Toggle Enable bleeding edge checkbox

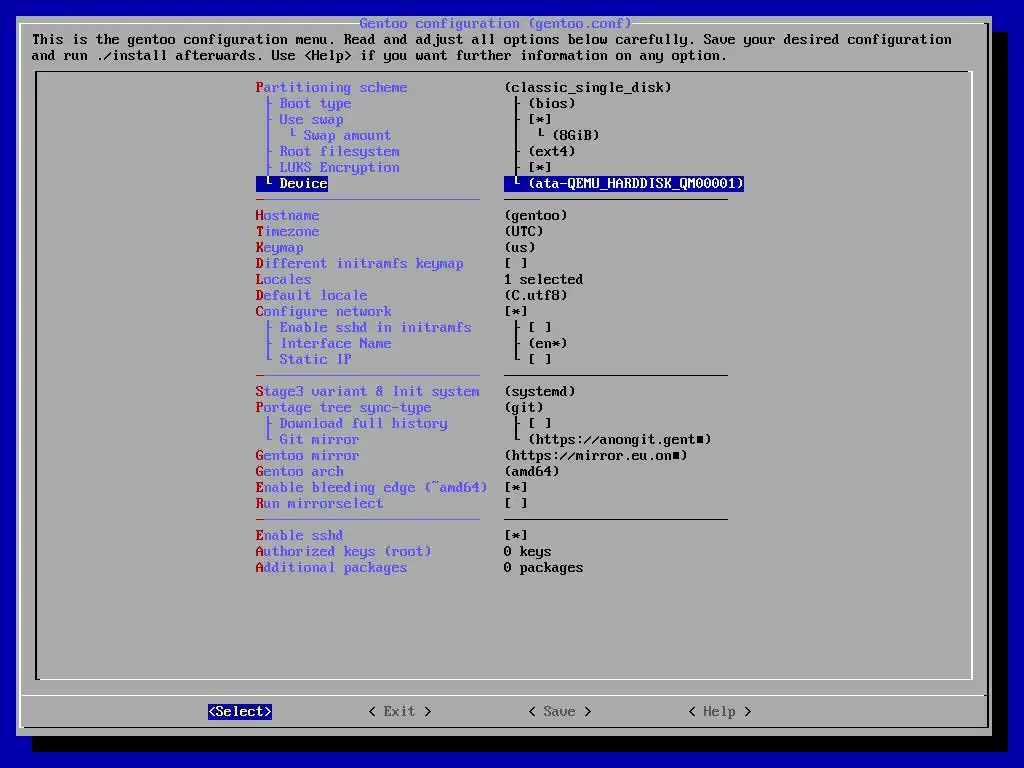516,487
